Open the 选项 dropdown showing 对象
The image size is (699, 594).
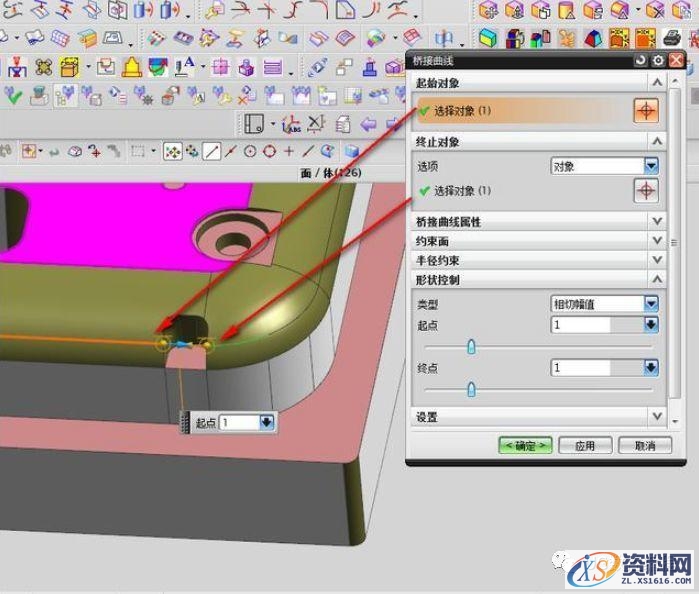[x=651, y=166]
